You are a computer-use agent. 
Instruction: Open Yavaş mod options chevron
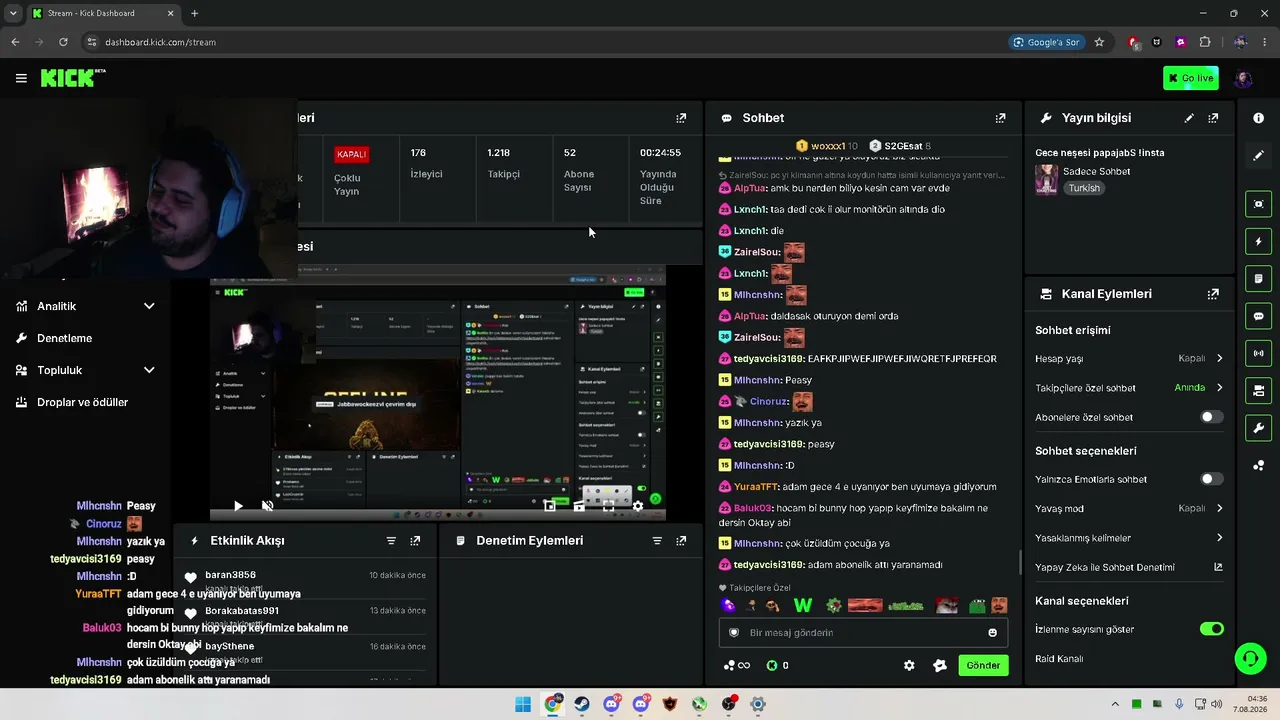[1219, 508]
